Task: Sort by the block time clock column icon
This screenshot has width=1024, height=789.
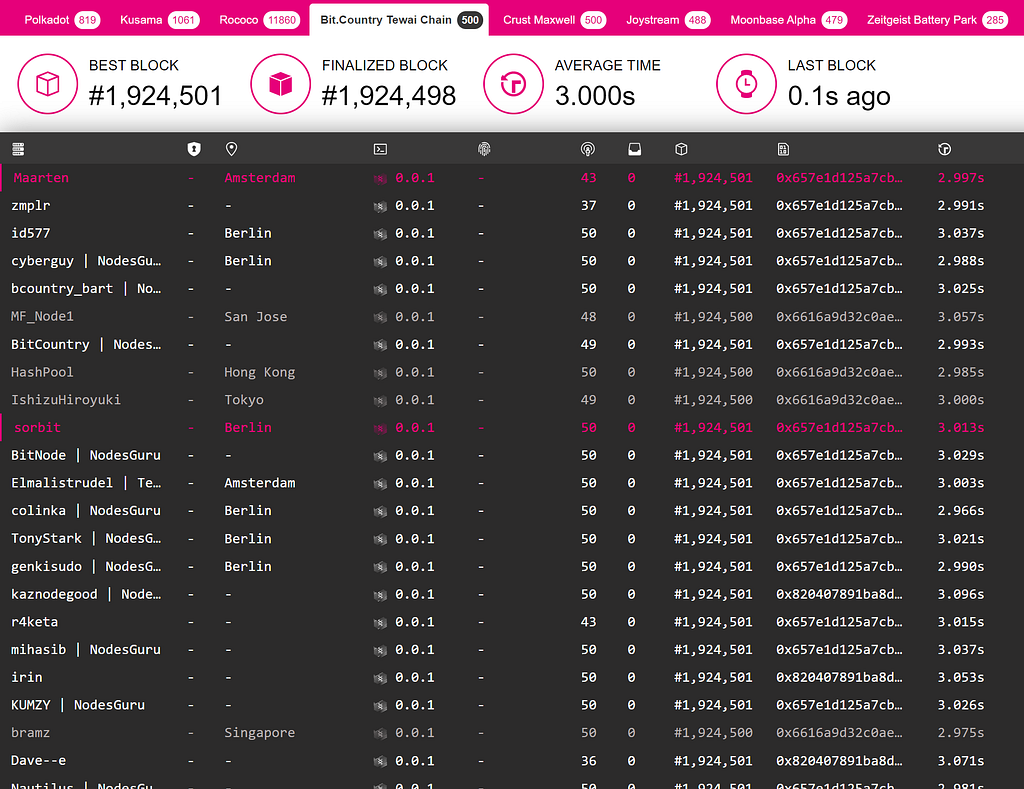Action: (x=944, y=150)
